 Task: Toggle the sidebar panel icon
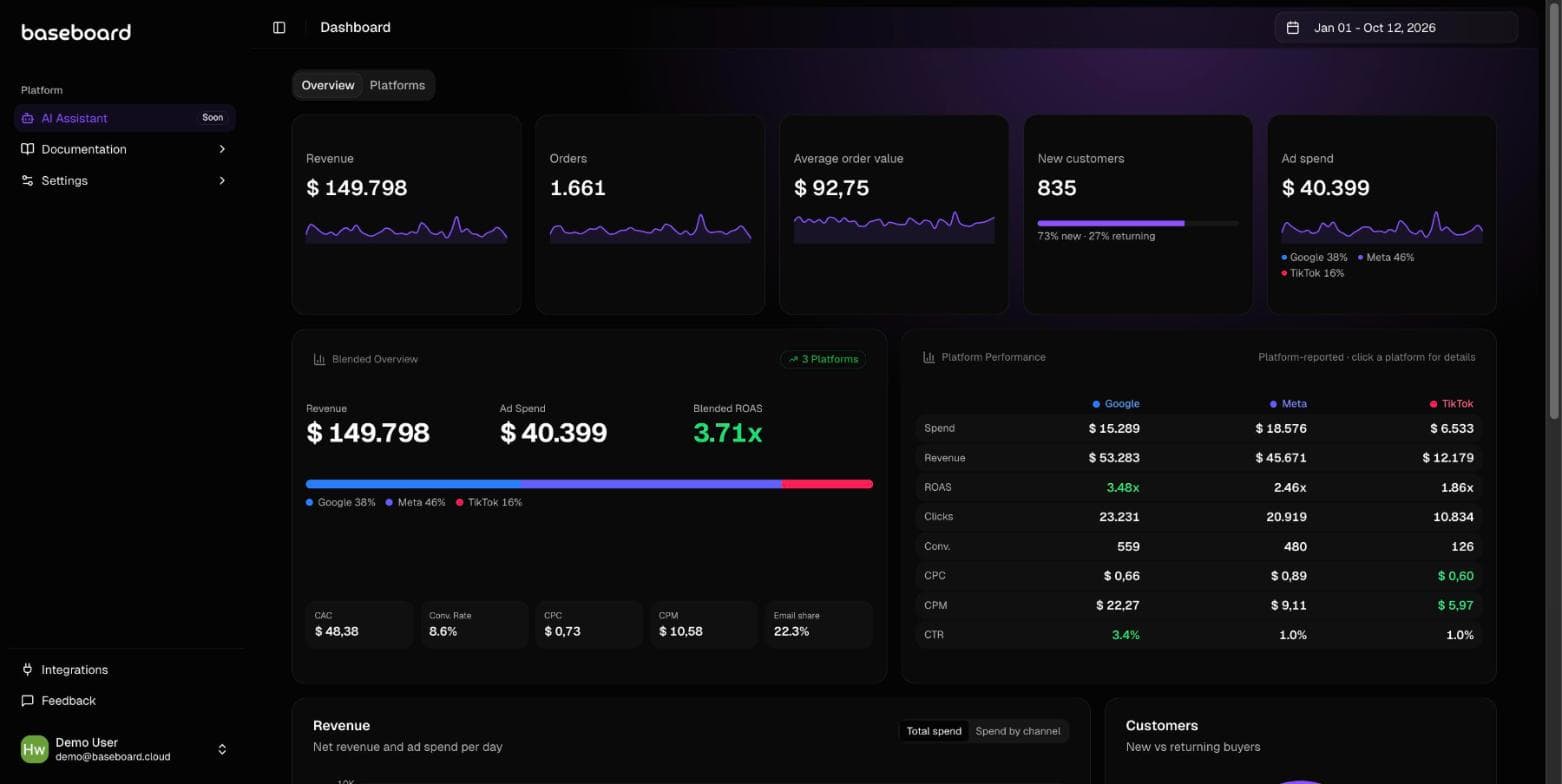click(x=279, y=28)
